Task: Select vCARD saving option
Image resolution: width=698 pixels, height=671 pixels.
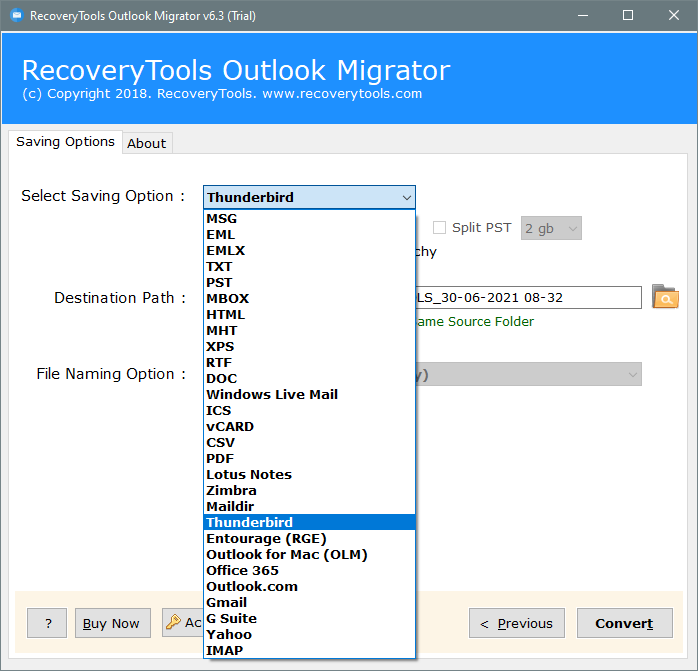Action: click(309, 427)
